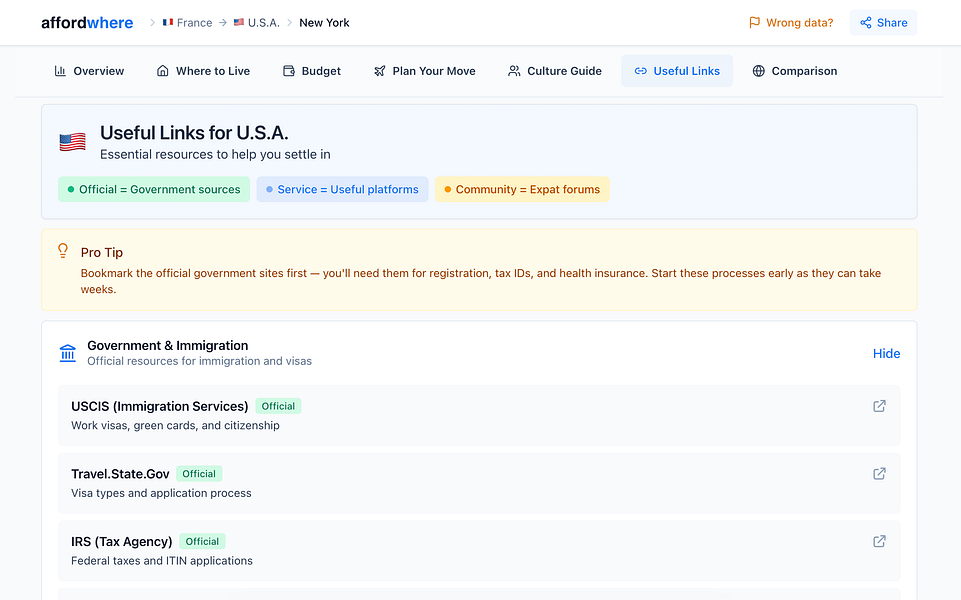Click the share icon in top bar

(866, 23)
